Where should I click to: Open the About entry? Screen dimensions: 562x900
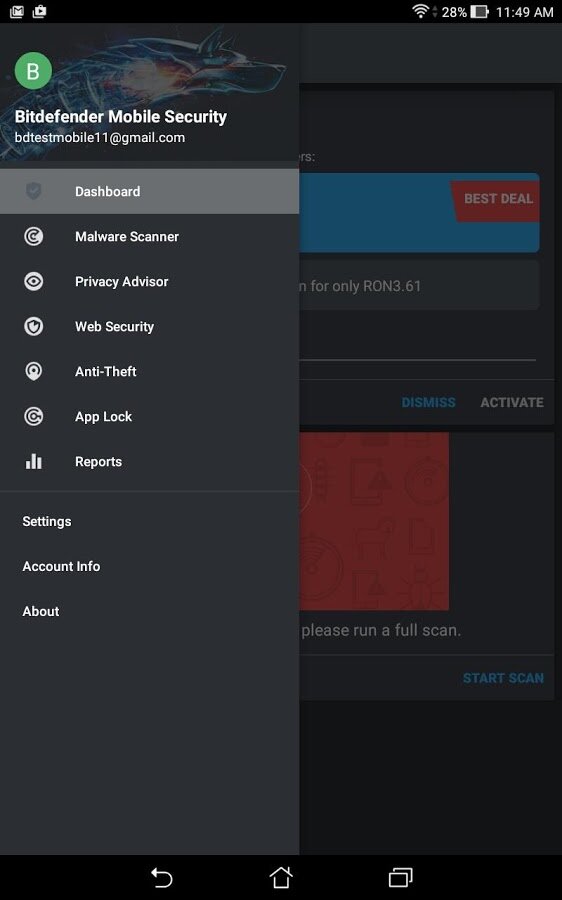[41, 611]
